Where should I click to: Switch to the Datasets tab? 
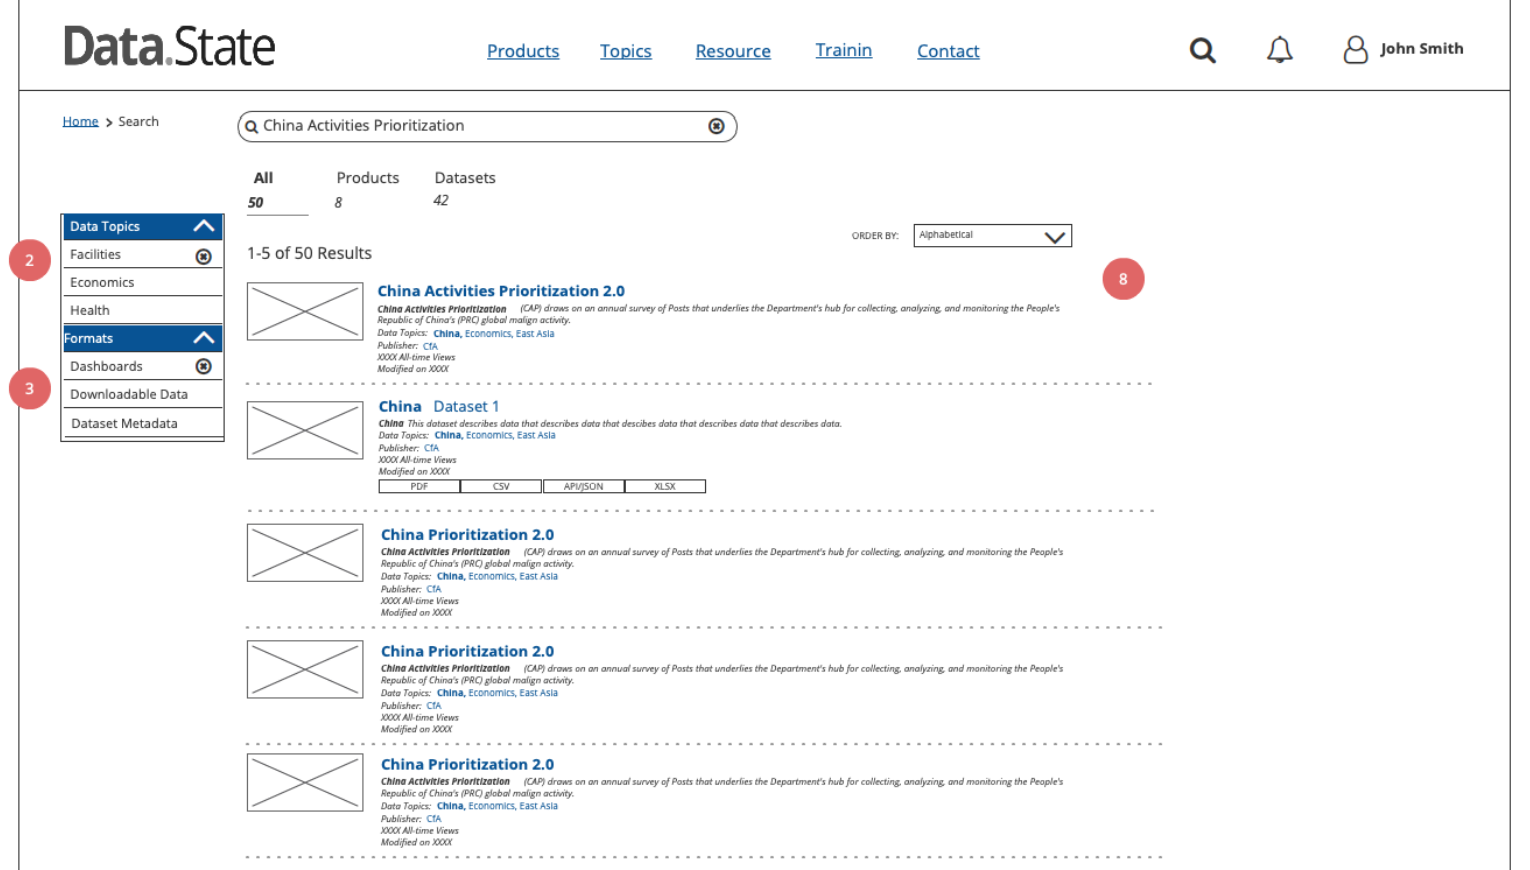pyautogui.click(x=465, y=178)
